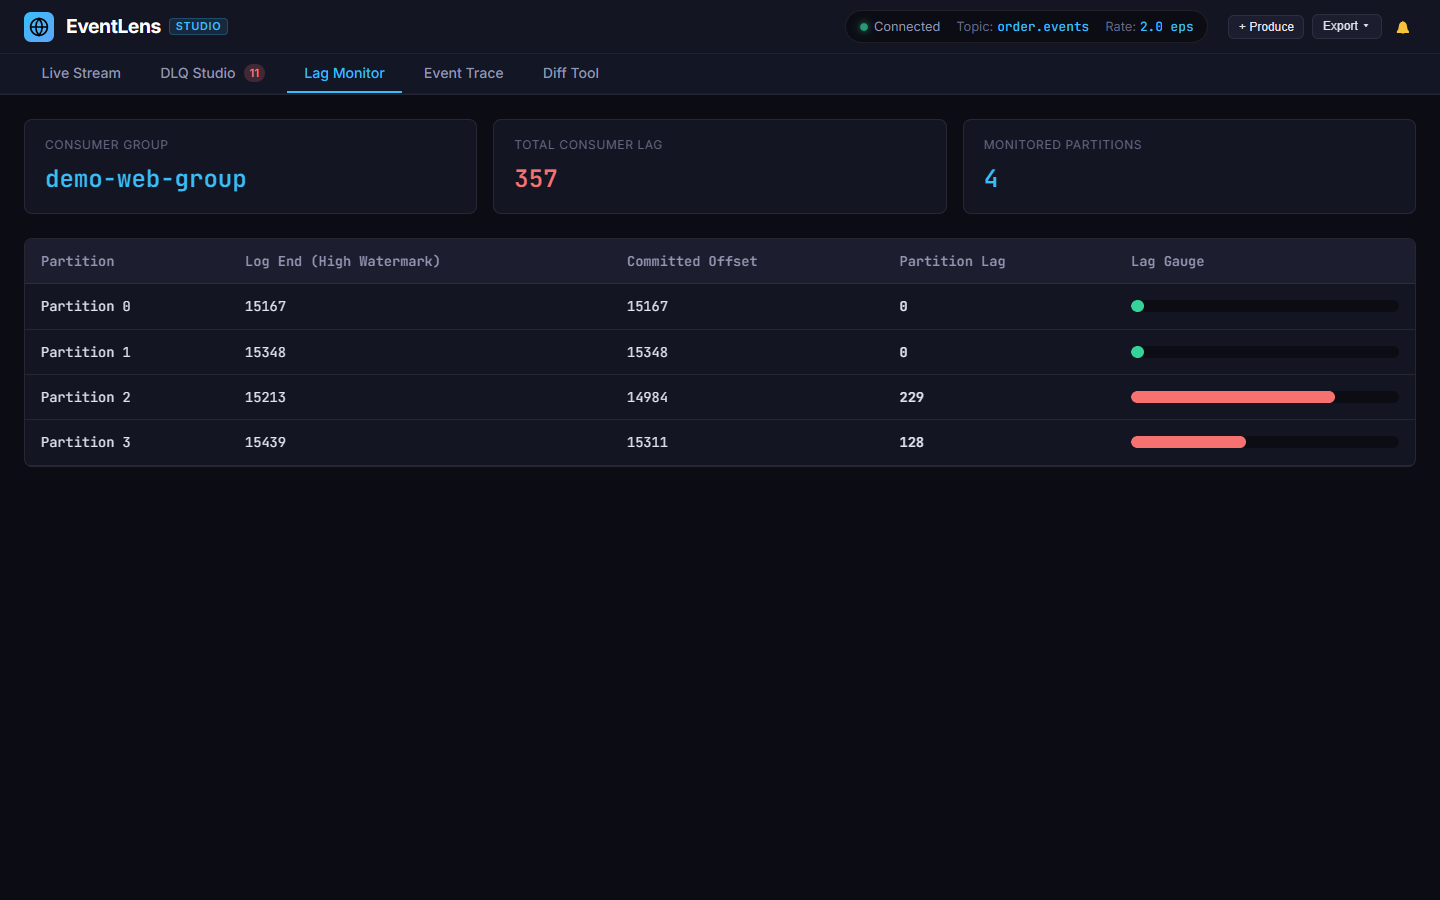Click the Committed Offset column header

coord(692,261)
